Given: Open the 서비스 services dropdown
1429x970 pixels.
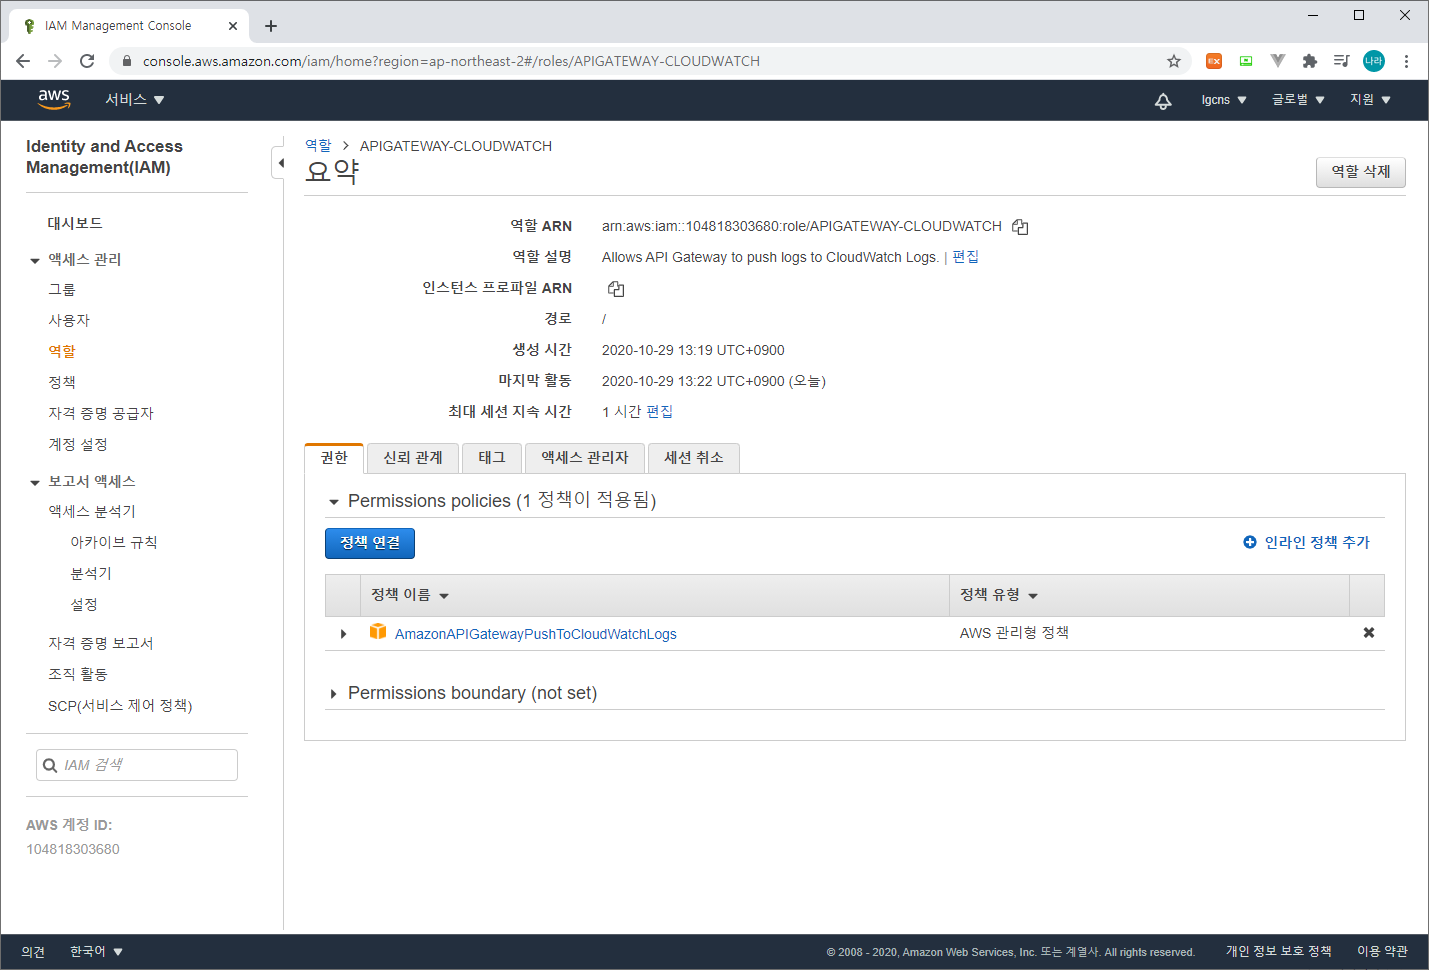Looking at the screenshot, I should point(135,100).
